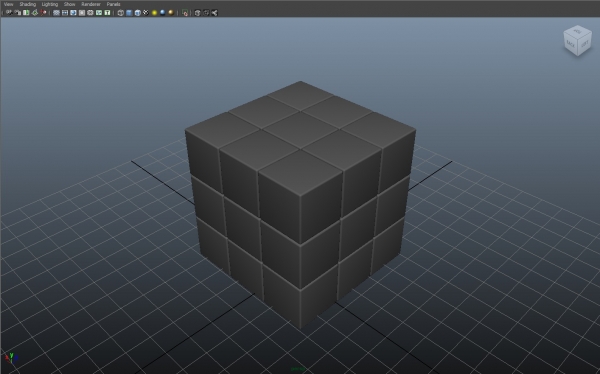Select the gray cube model in the viewport
600x374 pixels.
tap(300, 205)
